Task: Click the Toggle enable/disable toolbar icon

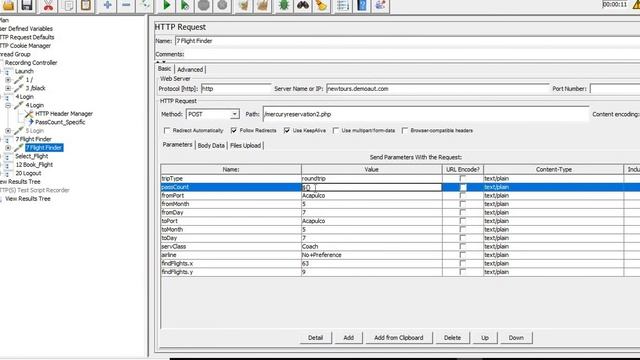Action: [145, 5]
